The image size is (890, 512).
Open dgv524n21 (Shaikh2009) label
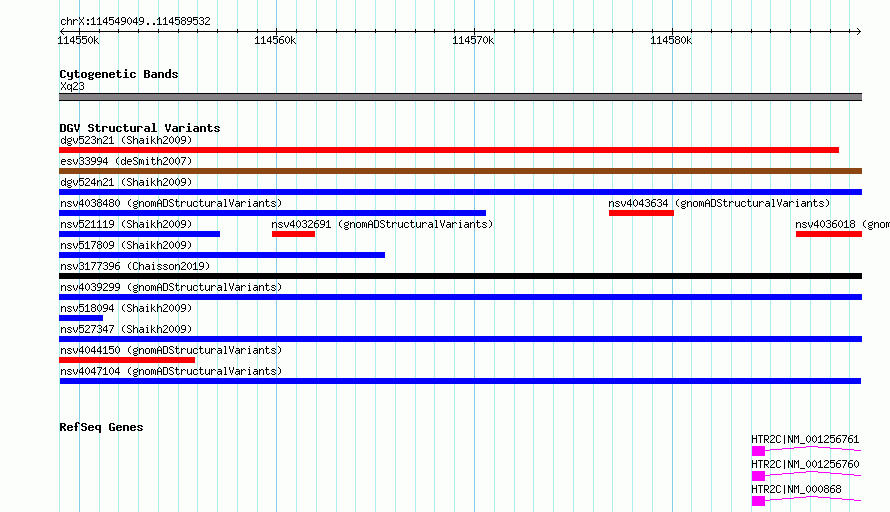126,182
